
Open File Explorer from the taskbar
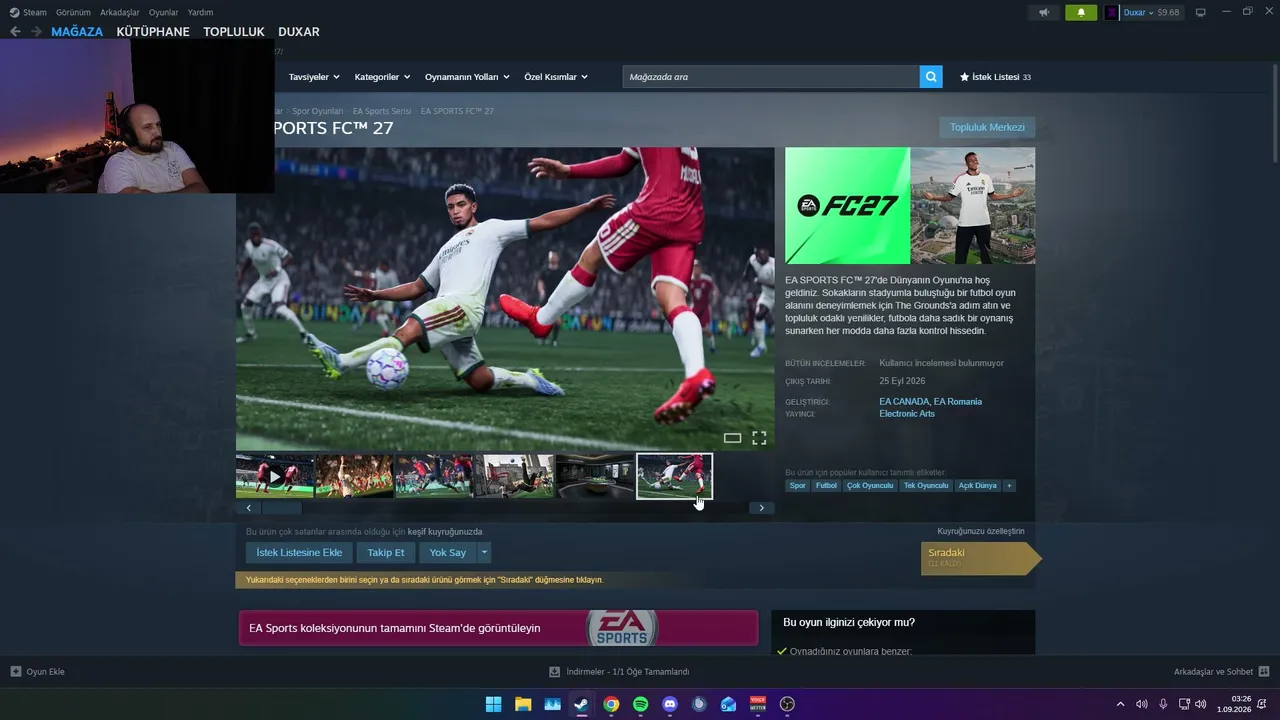523,704
